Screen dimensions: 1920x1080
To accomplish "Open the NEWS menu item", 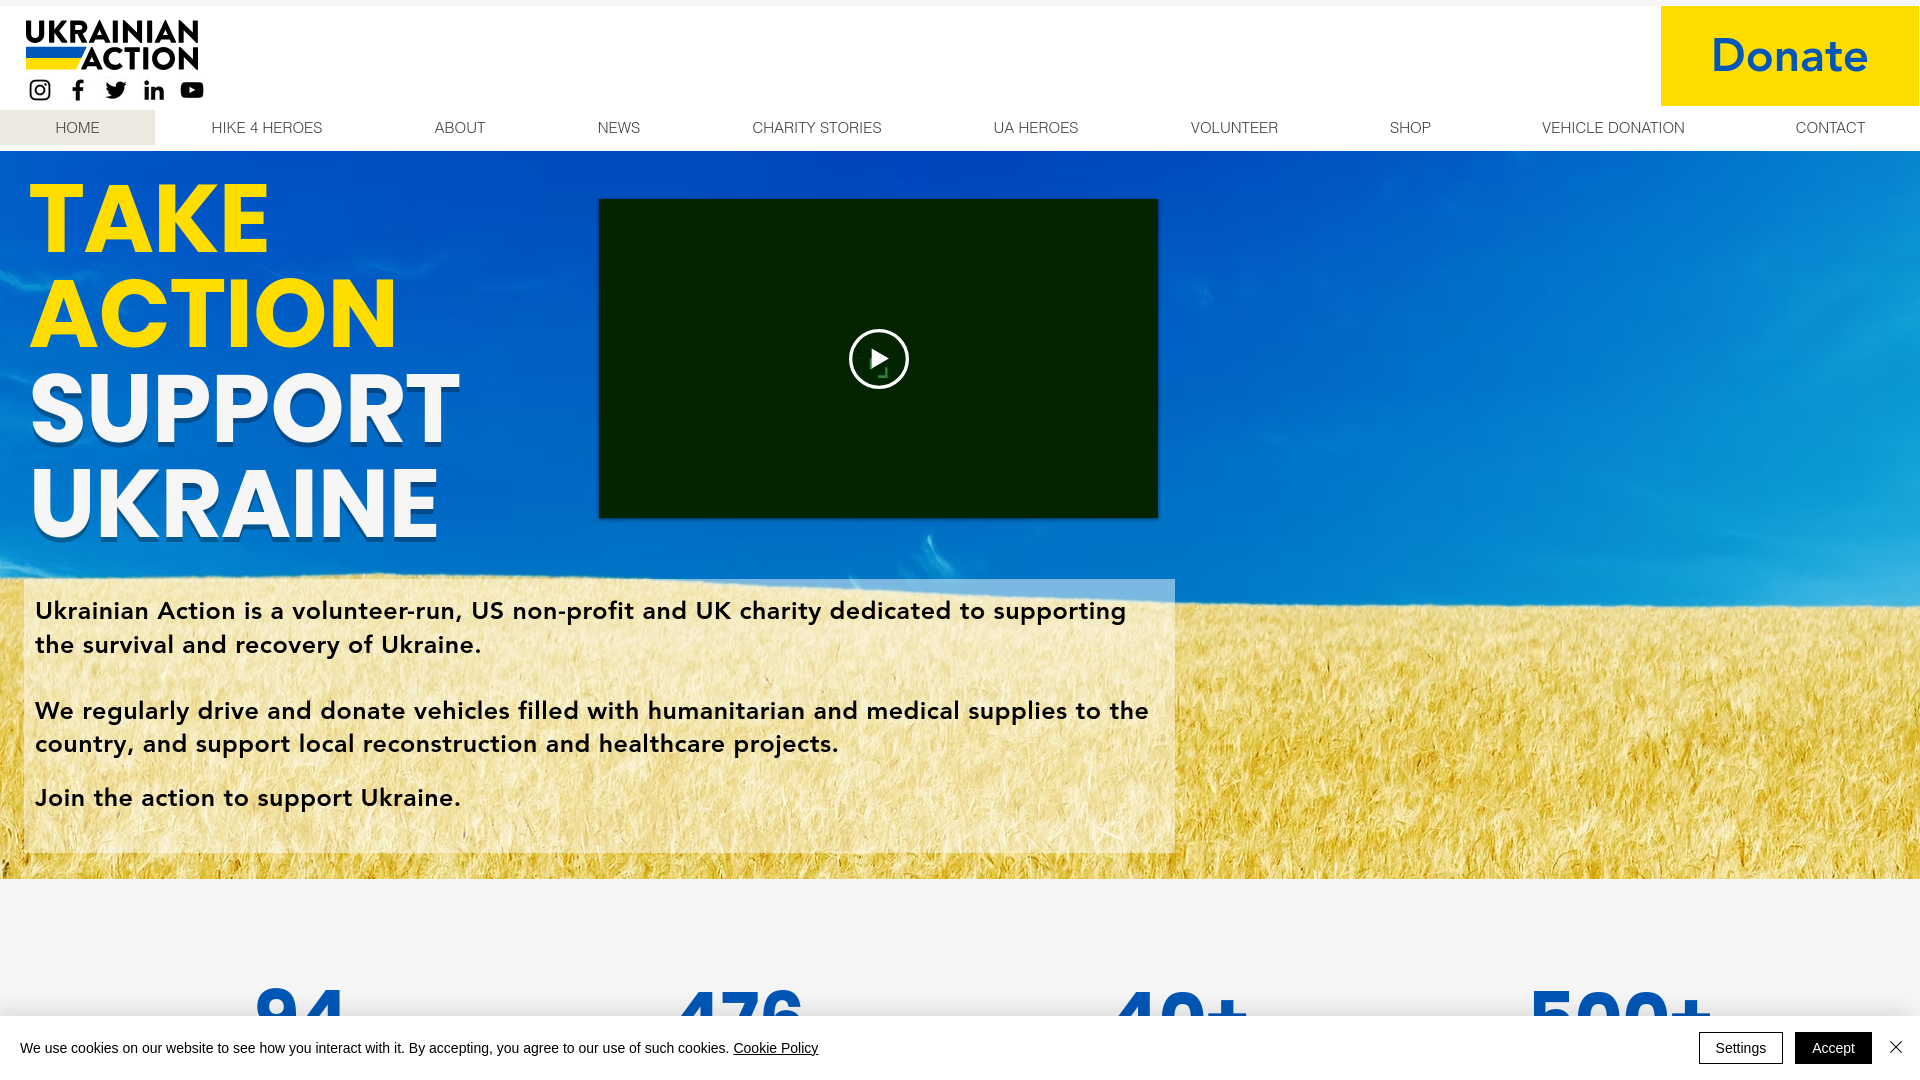I will [x=619, y=128].
